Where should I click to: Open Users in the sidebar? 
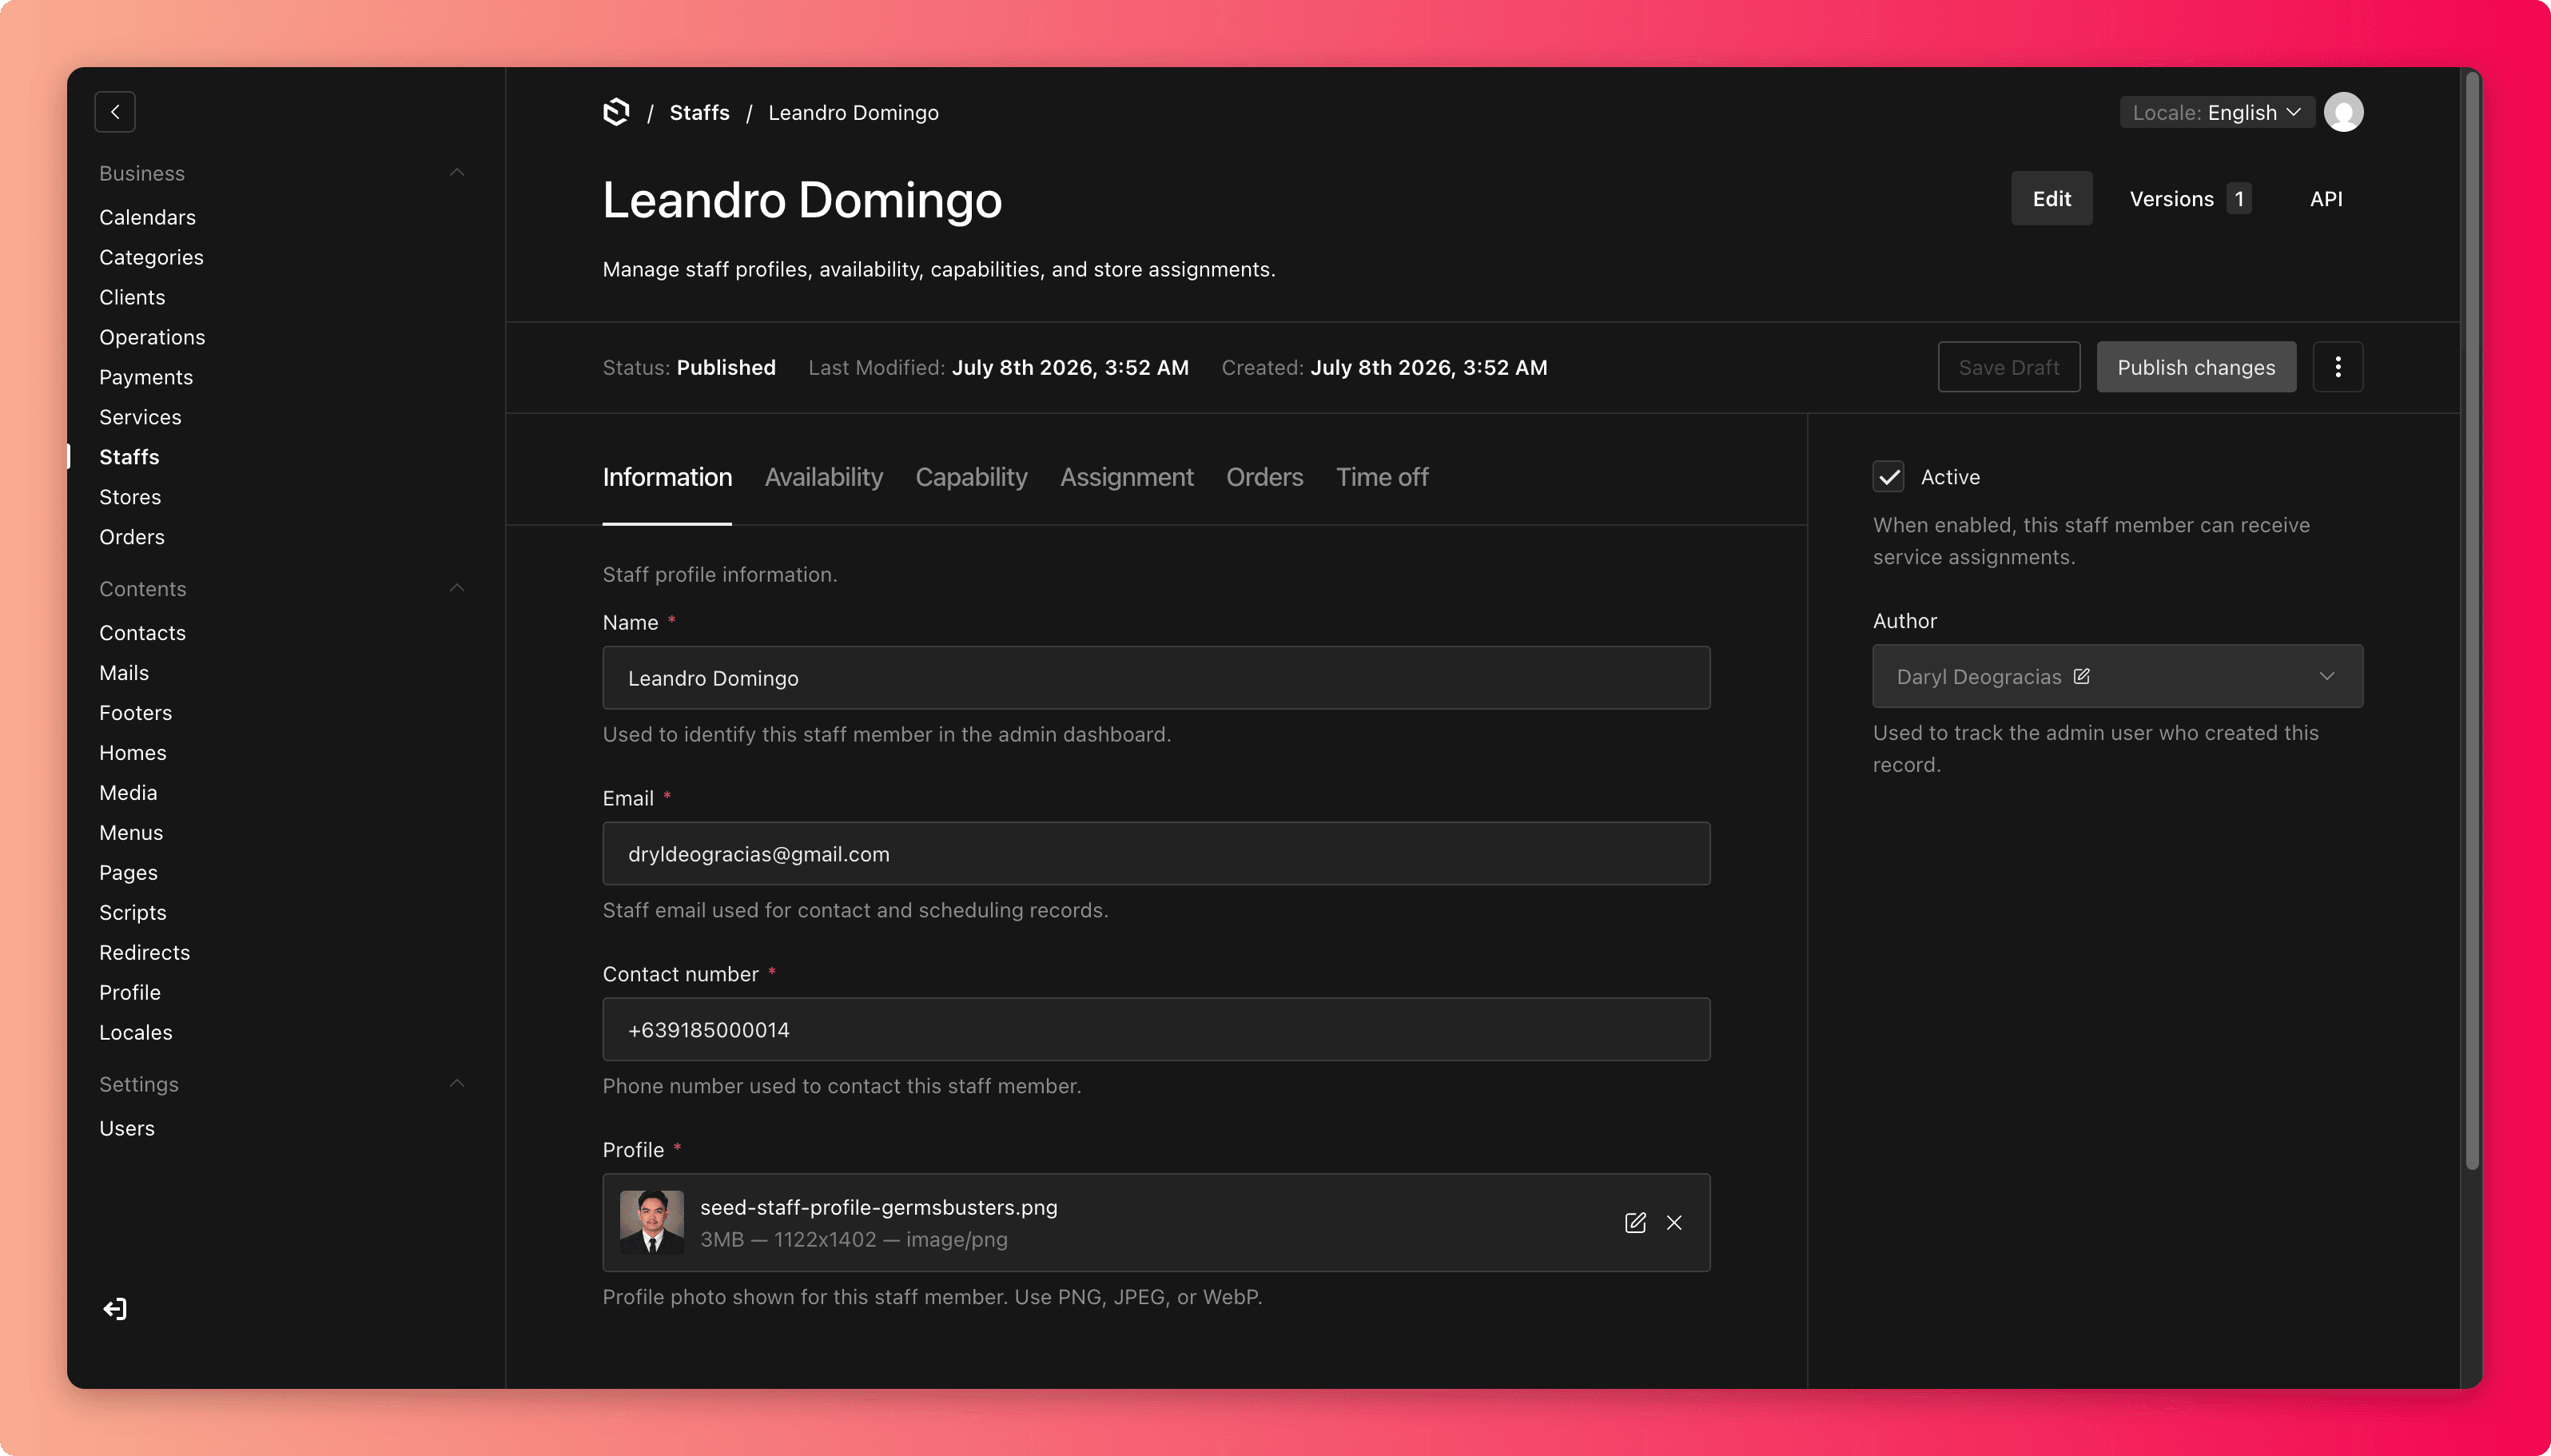127,1129
